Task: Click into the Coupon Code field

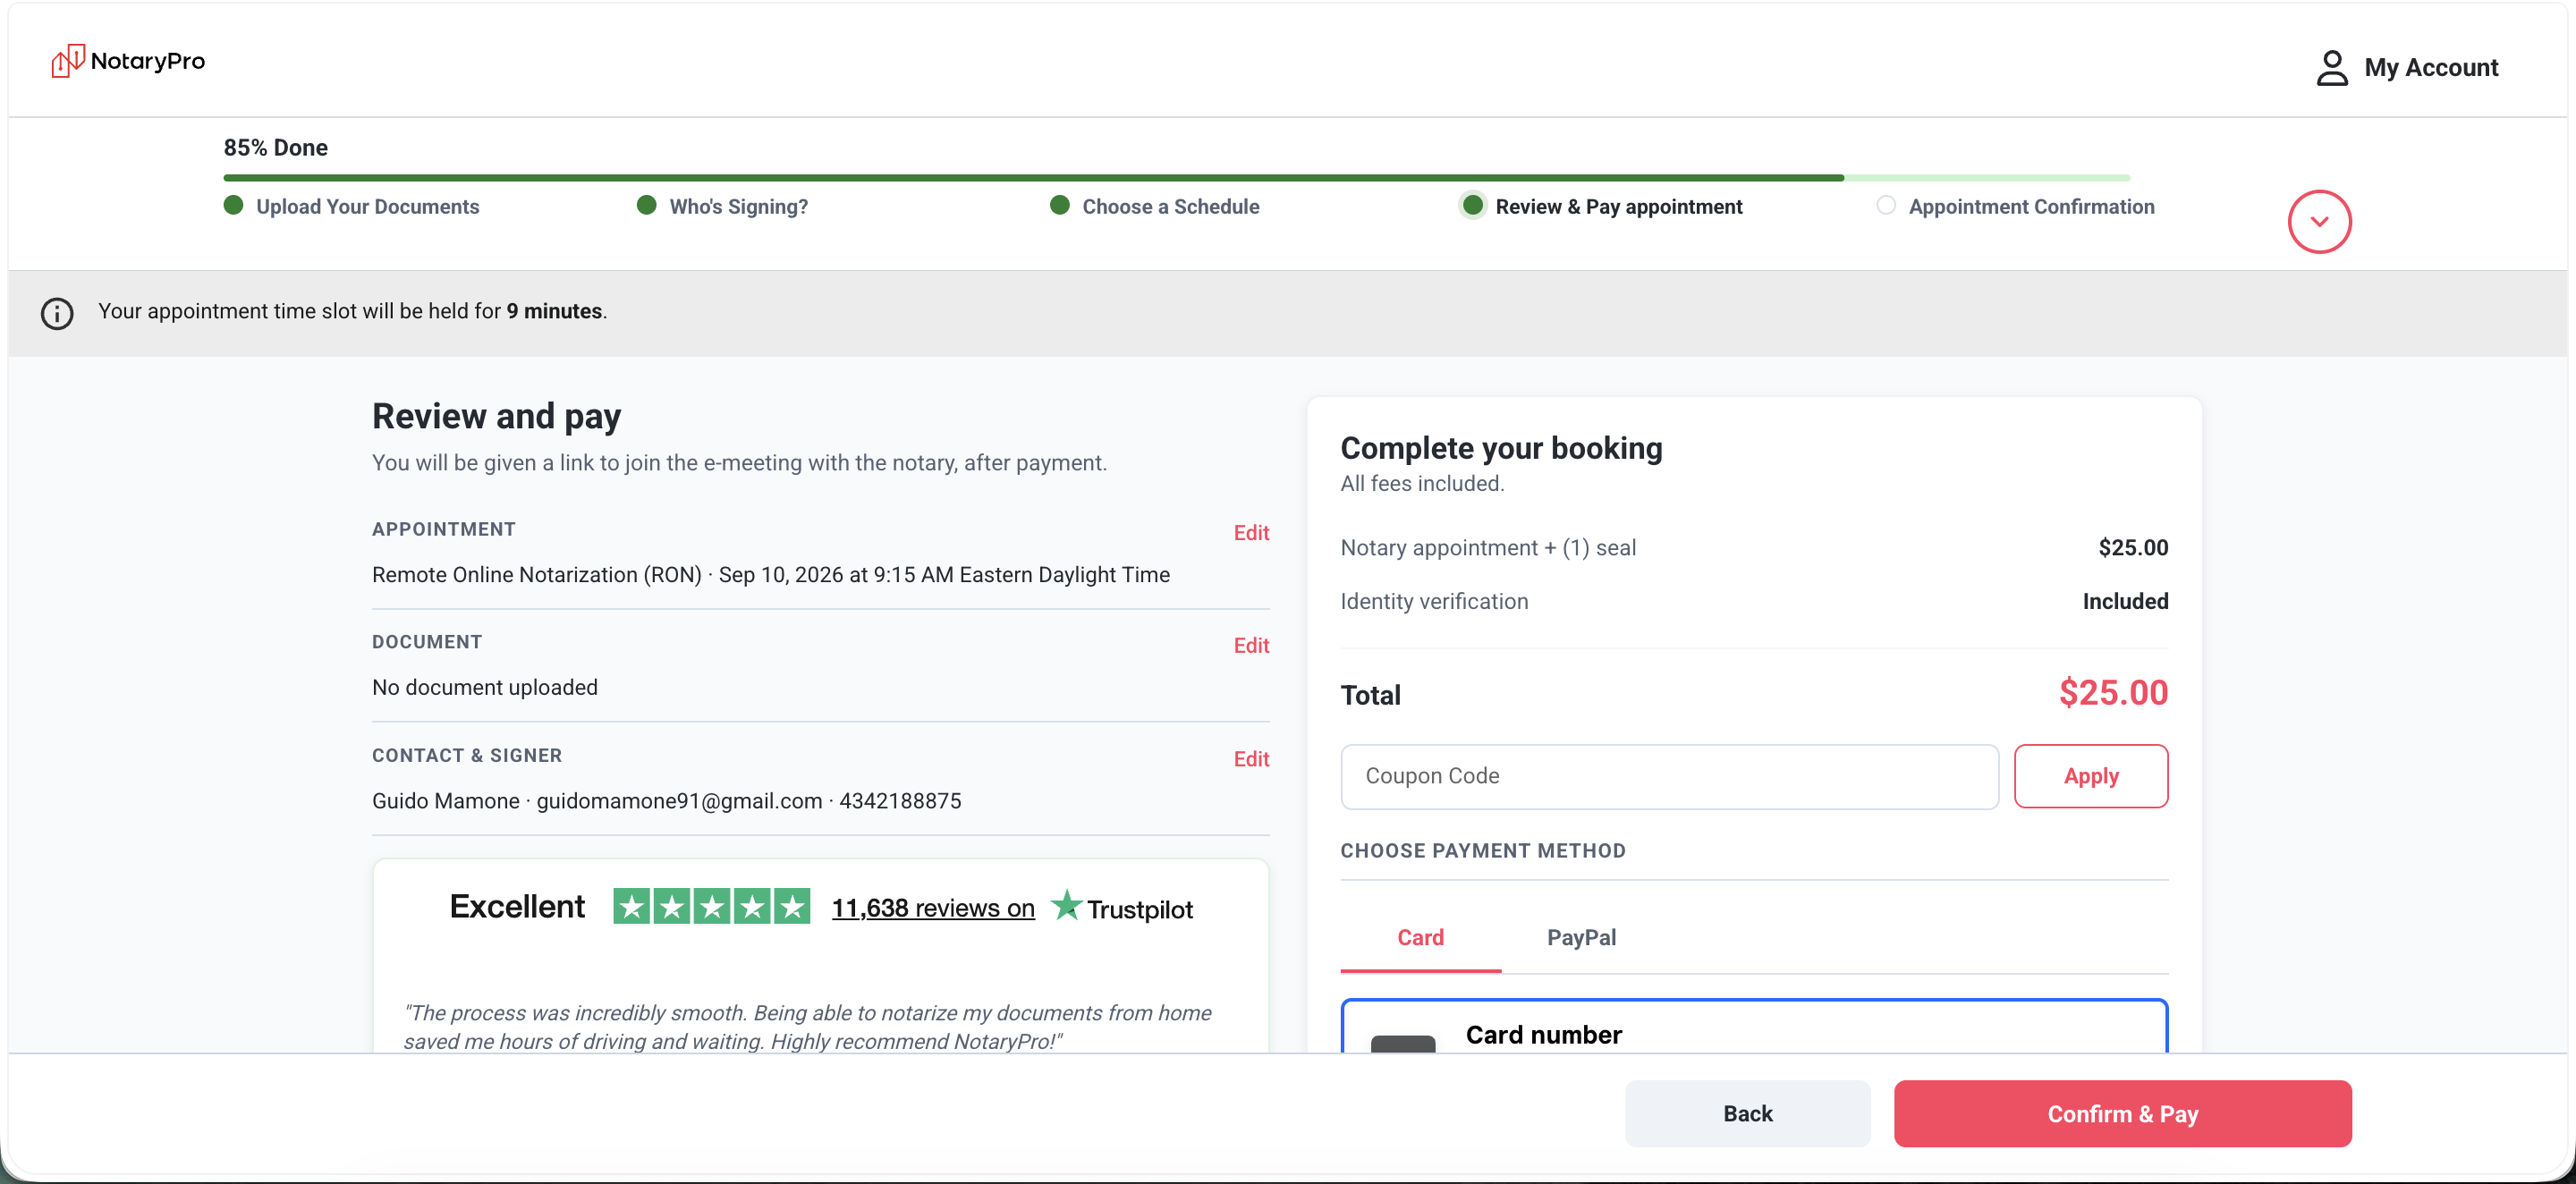Action: pos(1669,776)
